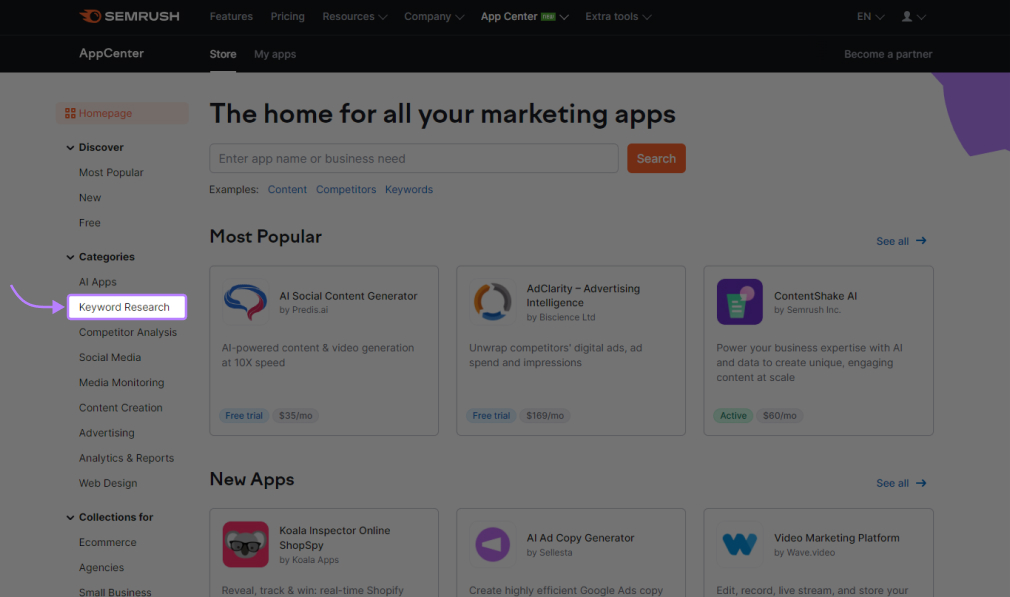Viewport: 1010px width, 597px height.
Task: Select the Social Media category
Action: click(110, 357)
